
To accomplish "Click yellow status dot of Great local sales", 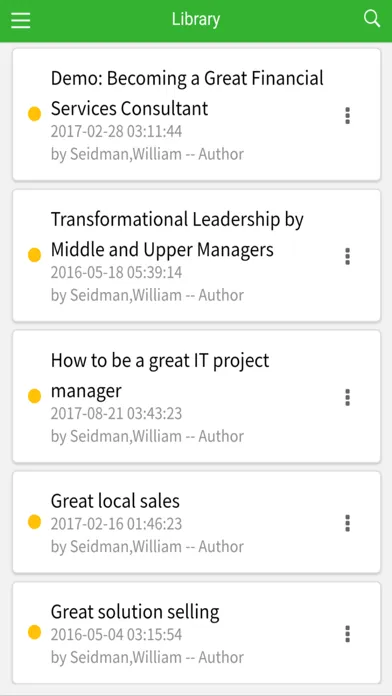I will tap(35, 522).
